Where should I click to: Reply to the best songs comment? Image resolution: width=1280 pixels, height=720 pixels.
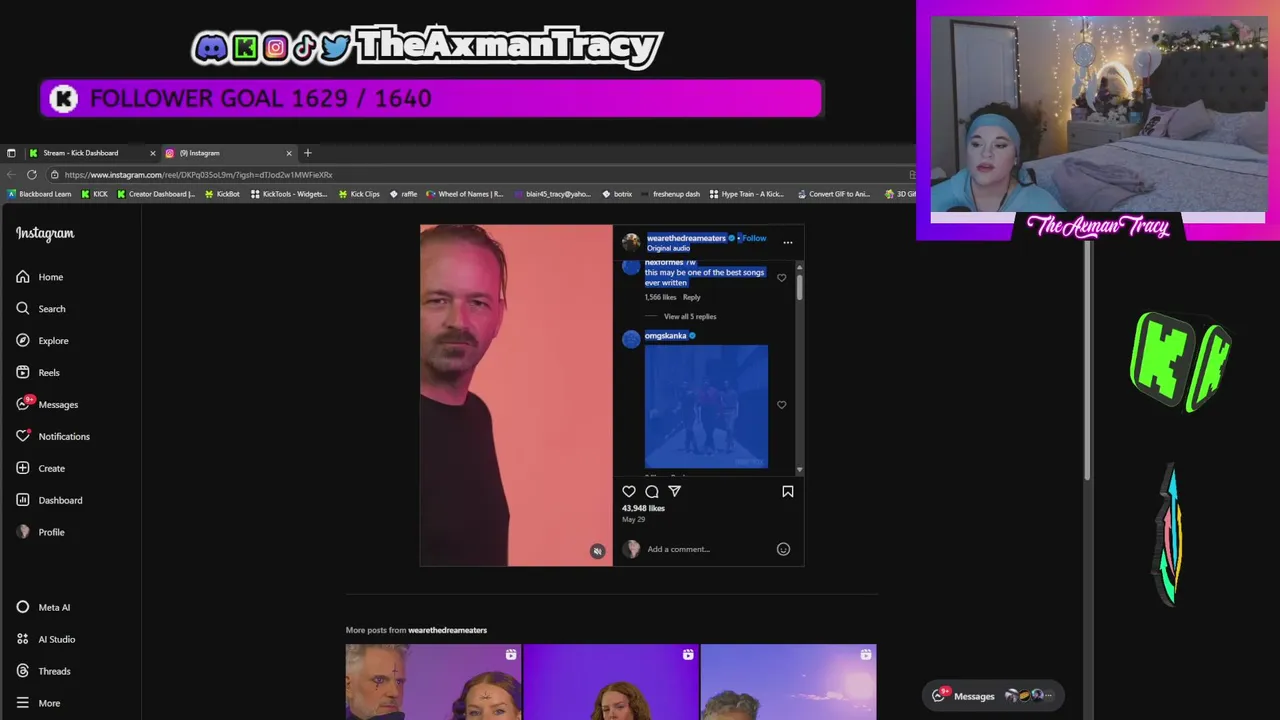692,297
